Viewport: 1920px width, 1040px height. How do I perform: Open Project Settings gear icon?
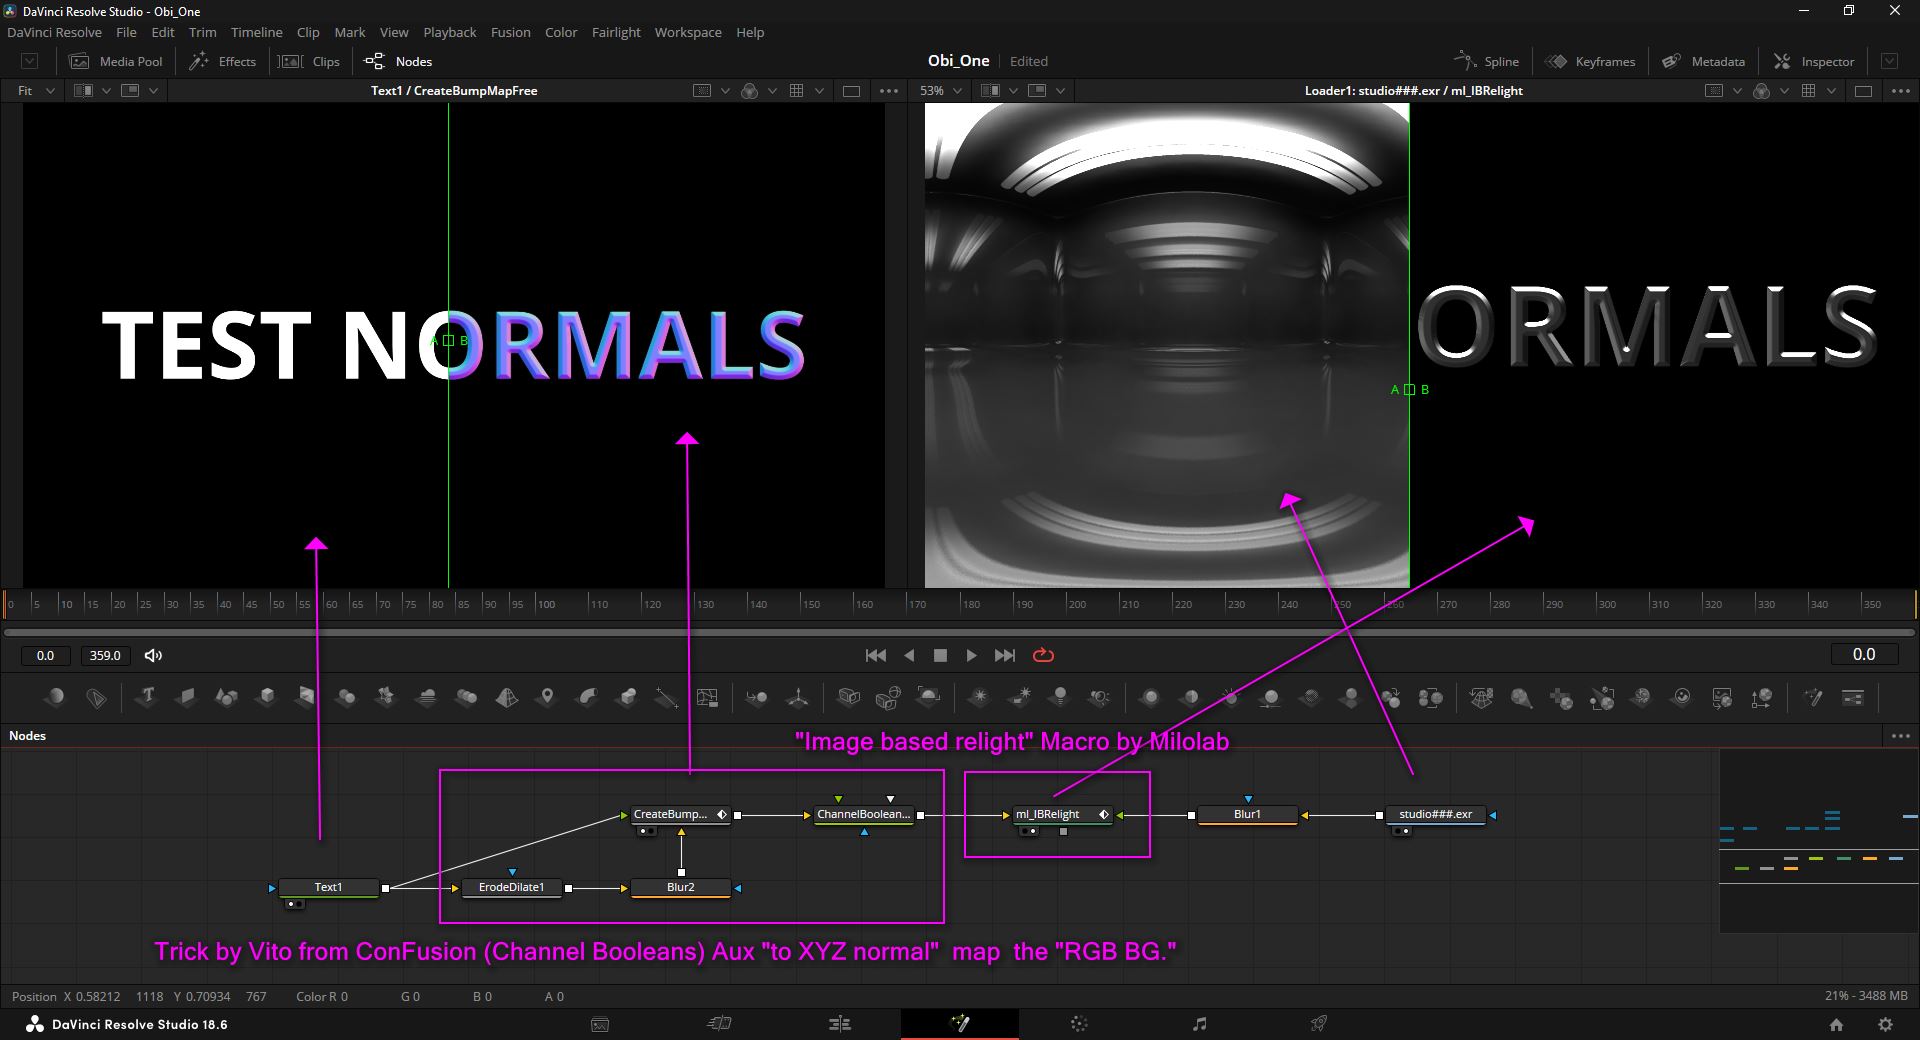[x=1885, y=1025]
